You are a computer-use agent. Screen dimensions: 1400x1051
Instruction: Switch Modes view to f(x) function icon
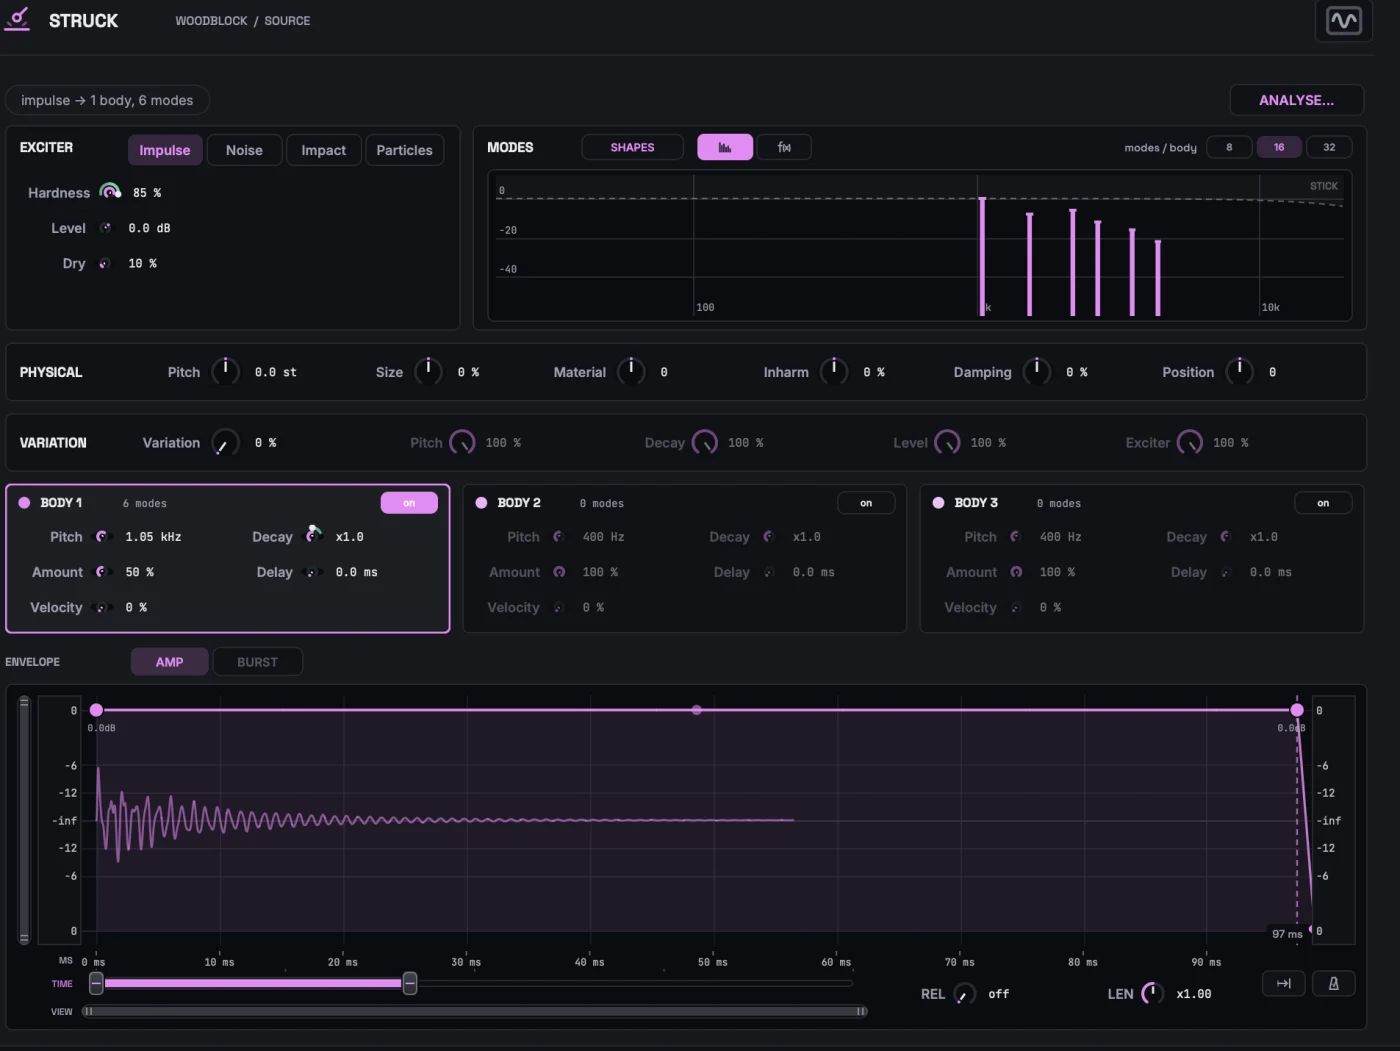point(784,147)
